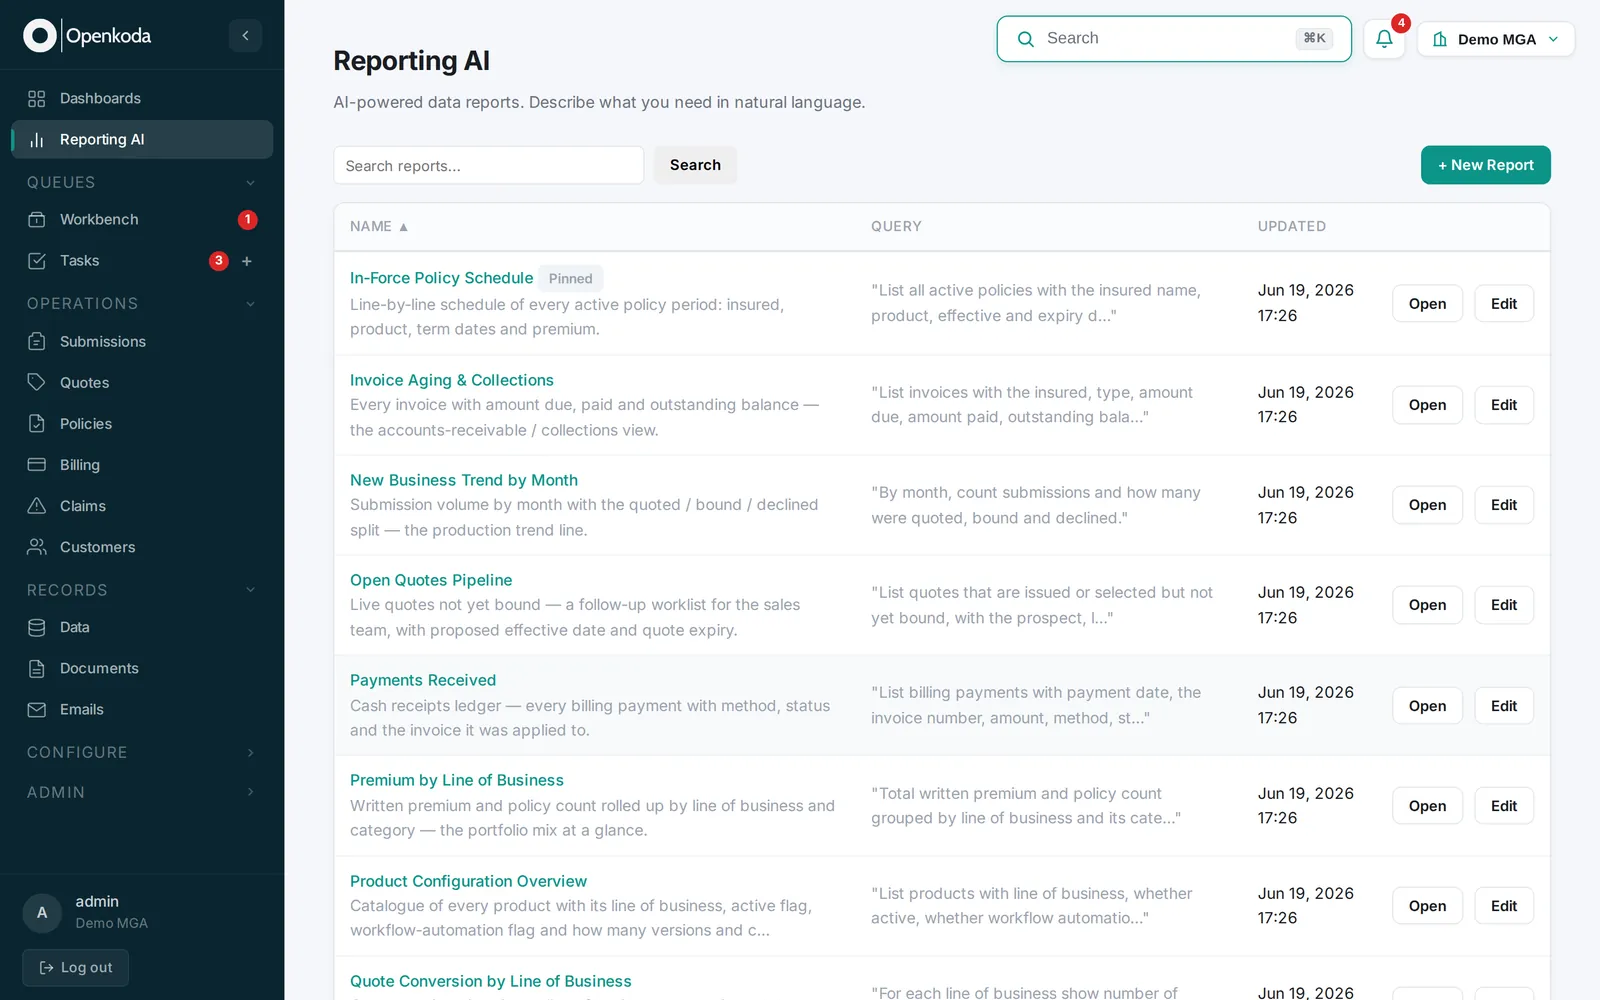Click the Quotes tag icon
1600x1000 pixels.
click(37, 382)
